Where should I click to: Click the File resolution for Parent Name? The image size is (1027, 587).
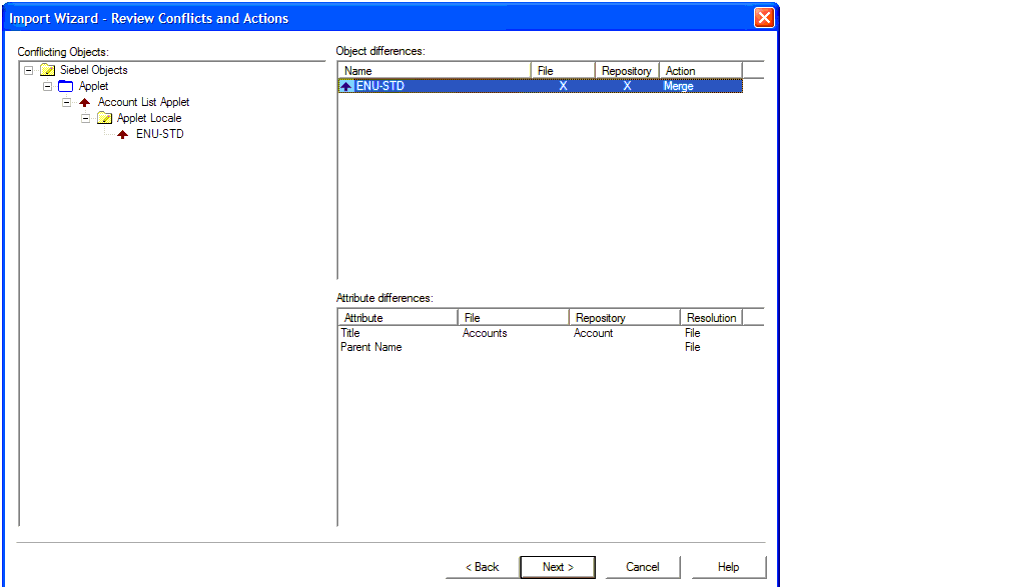point(692,347)
